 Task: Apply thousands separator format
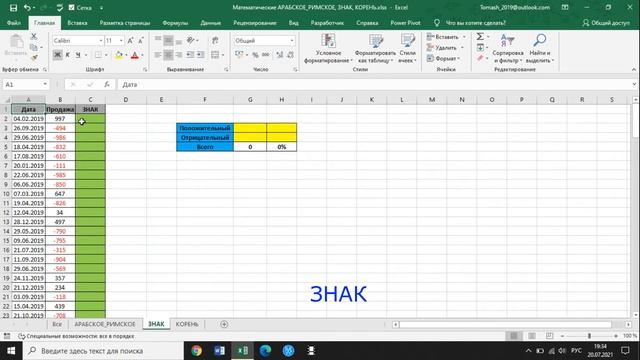pyautogui.click(x=266, y=55)
